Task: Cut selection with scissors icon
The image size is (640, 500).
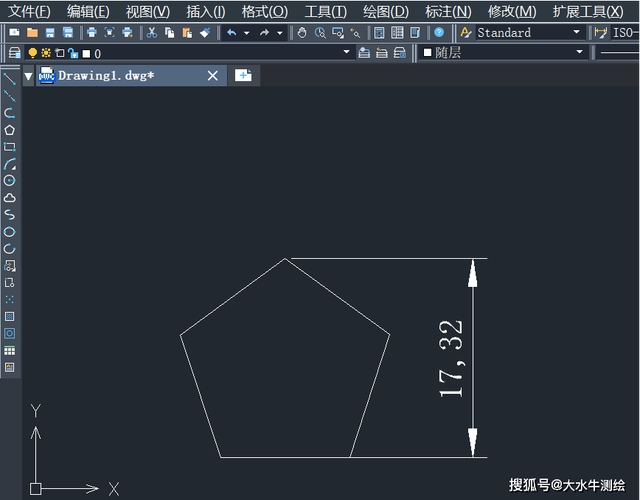Action: tap(152, 32)
